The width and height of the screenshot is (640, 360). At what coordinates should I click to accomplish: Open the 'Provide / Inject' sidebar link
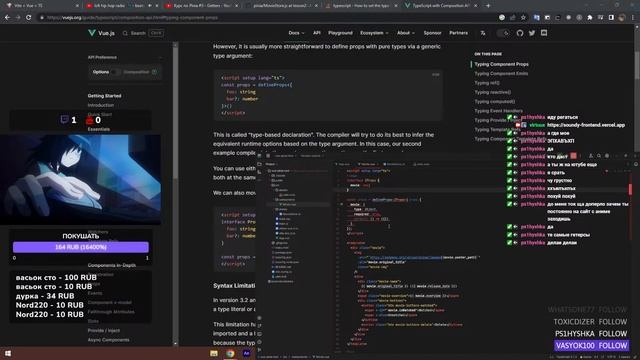tap(104, 331)
